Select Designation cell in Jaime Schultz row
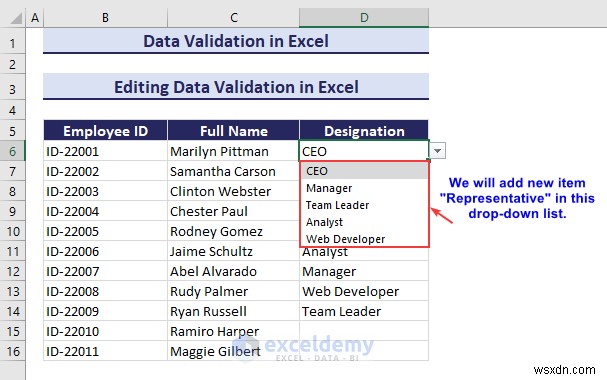Viewport: 607px width, 380px height. tap(364, 254)
